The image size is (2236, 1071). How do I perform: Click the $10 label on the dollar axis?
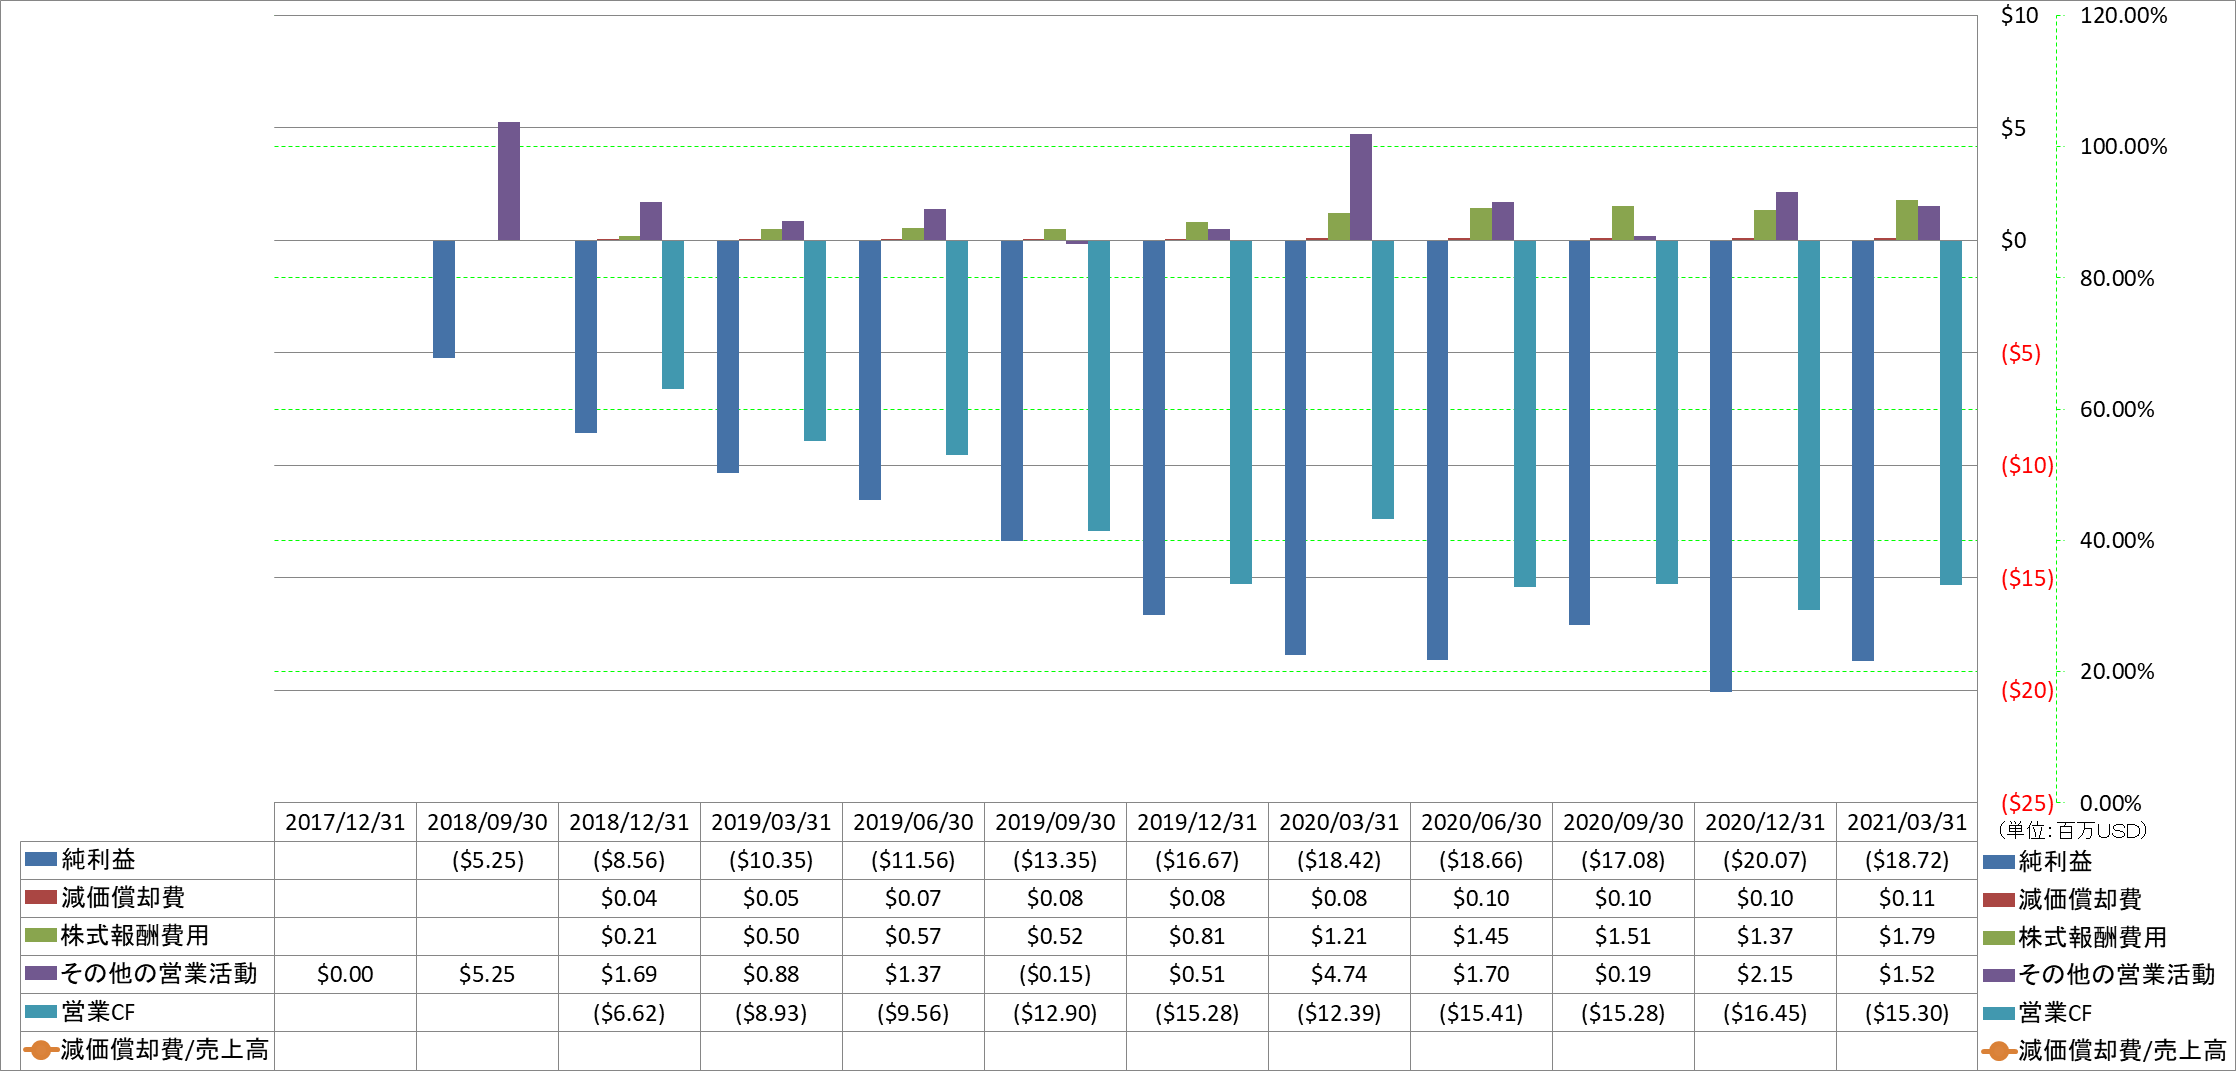(x=2019, y=15)
